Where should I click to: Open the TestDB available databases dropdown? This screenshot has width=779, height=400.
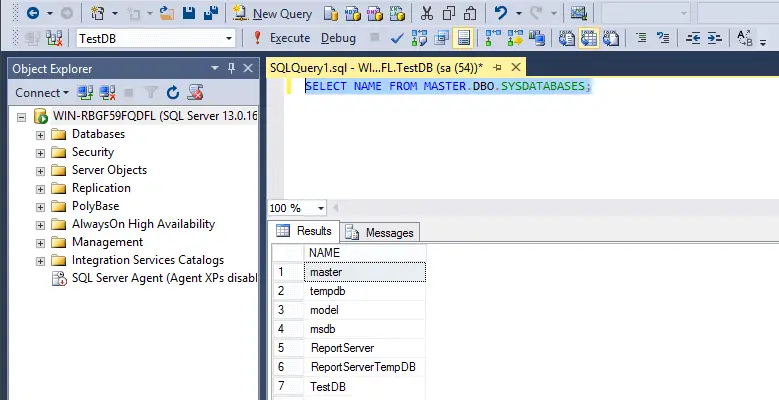pos(229,38)
